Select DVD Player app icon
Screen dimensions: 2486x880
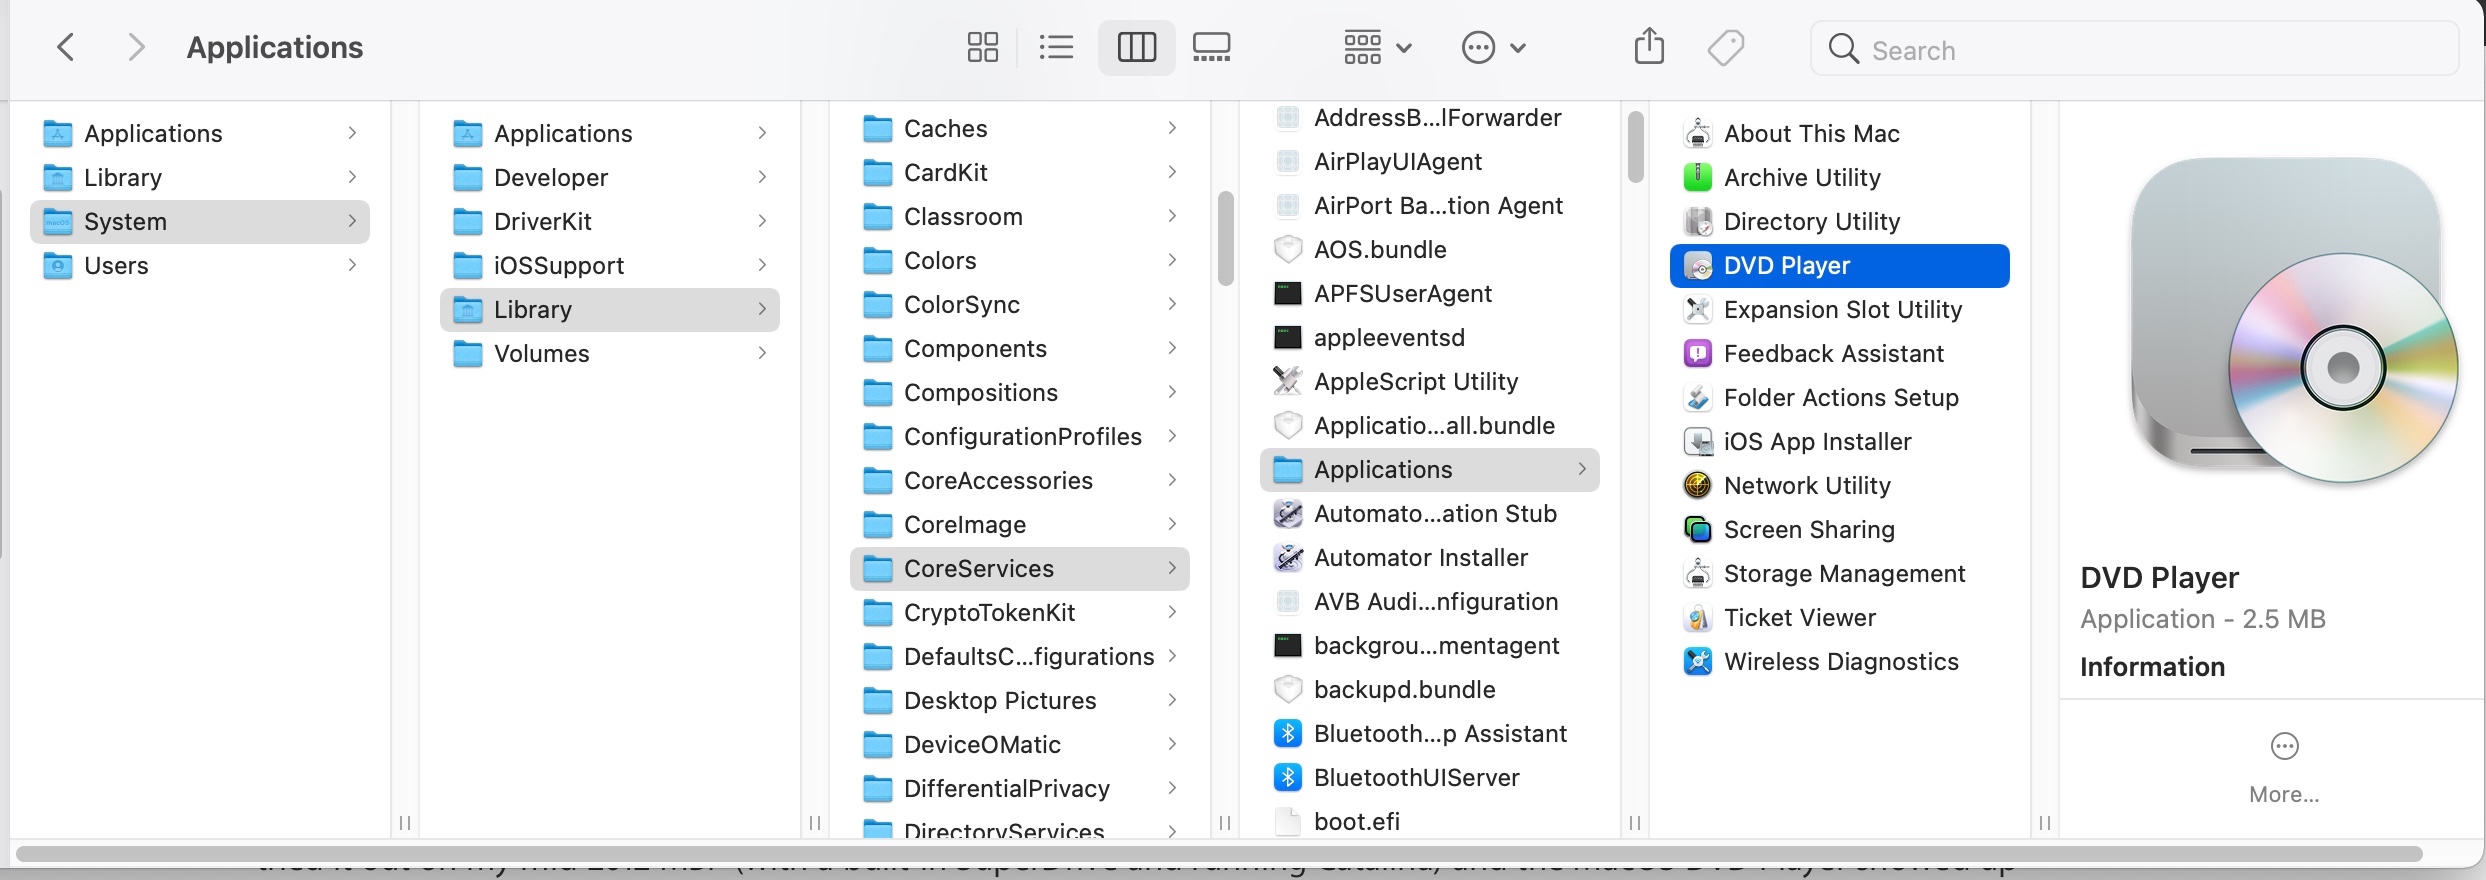pos(1697,266)
